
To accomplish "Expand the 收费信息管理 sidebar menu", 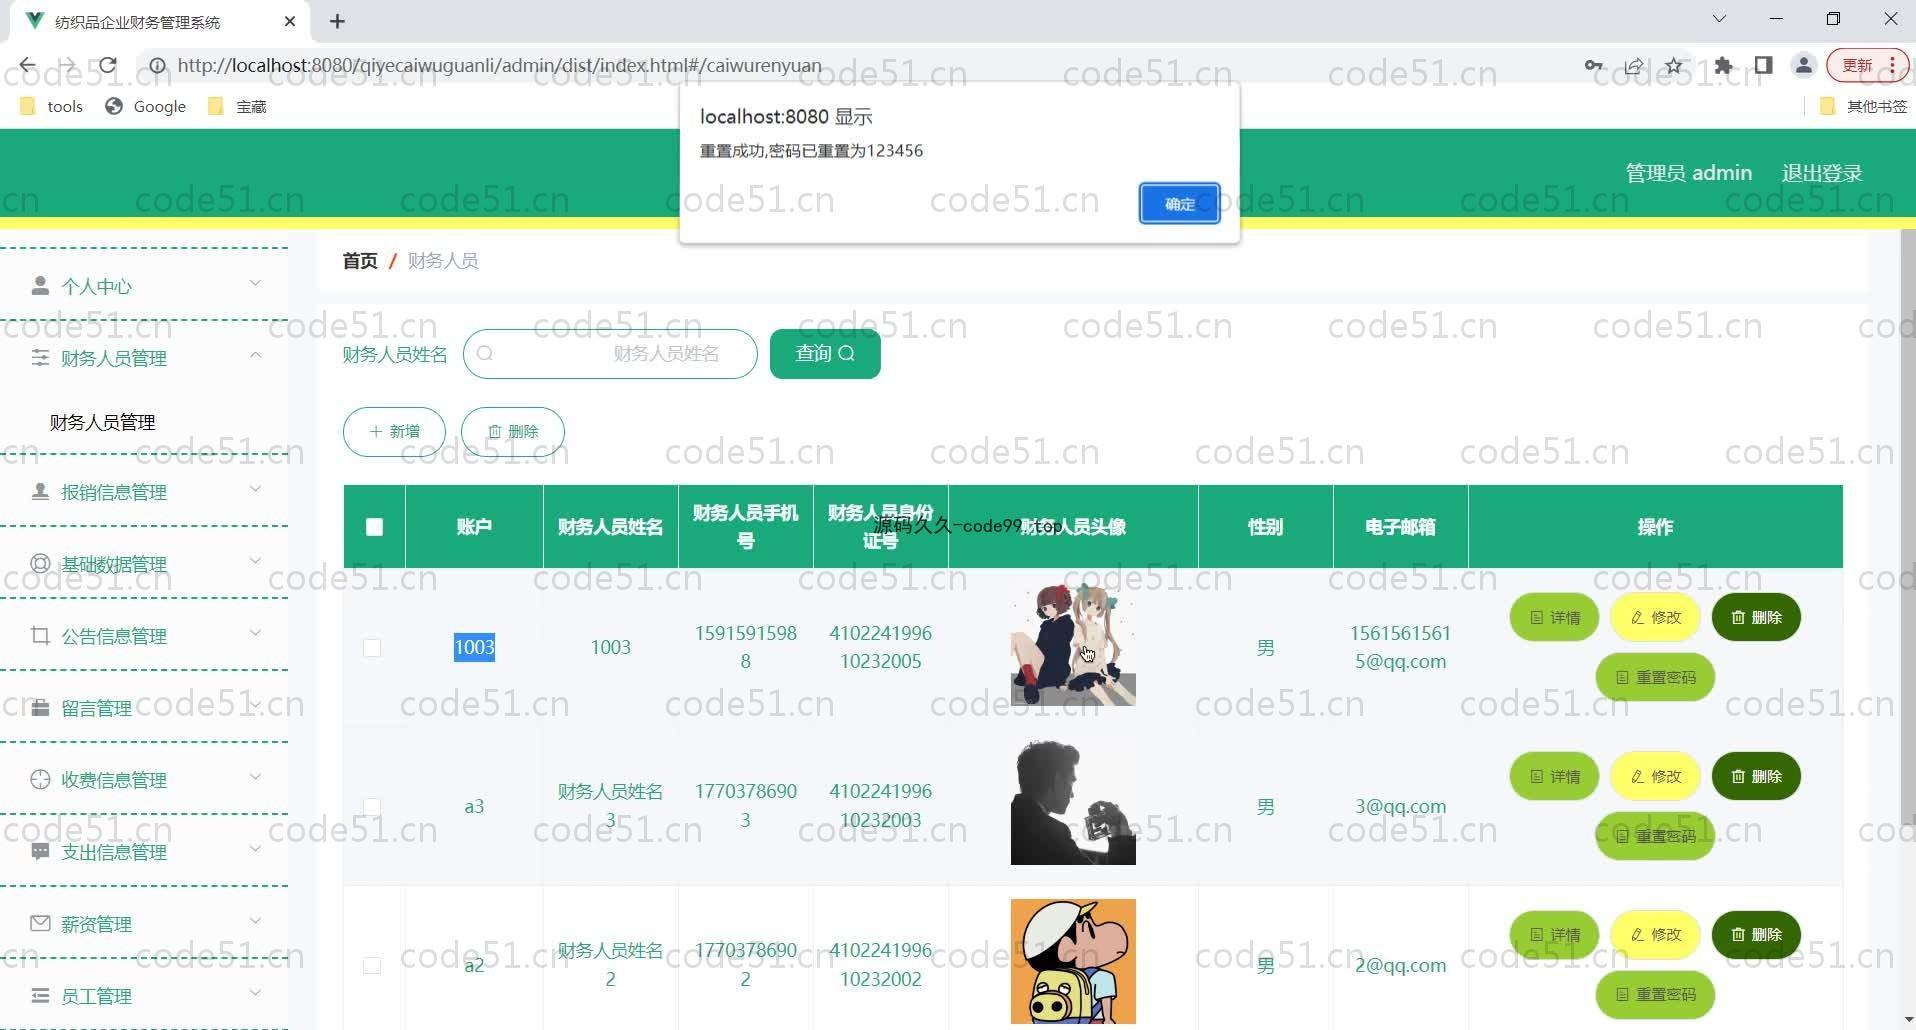I will tap(145, 780).
